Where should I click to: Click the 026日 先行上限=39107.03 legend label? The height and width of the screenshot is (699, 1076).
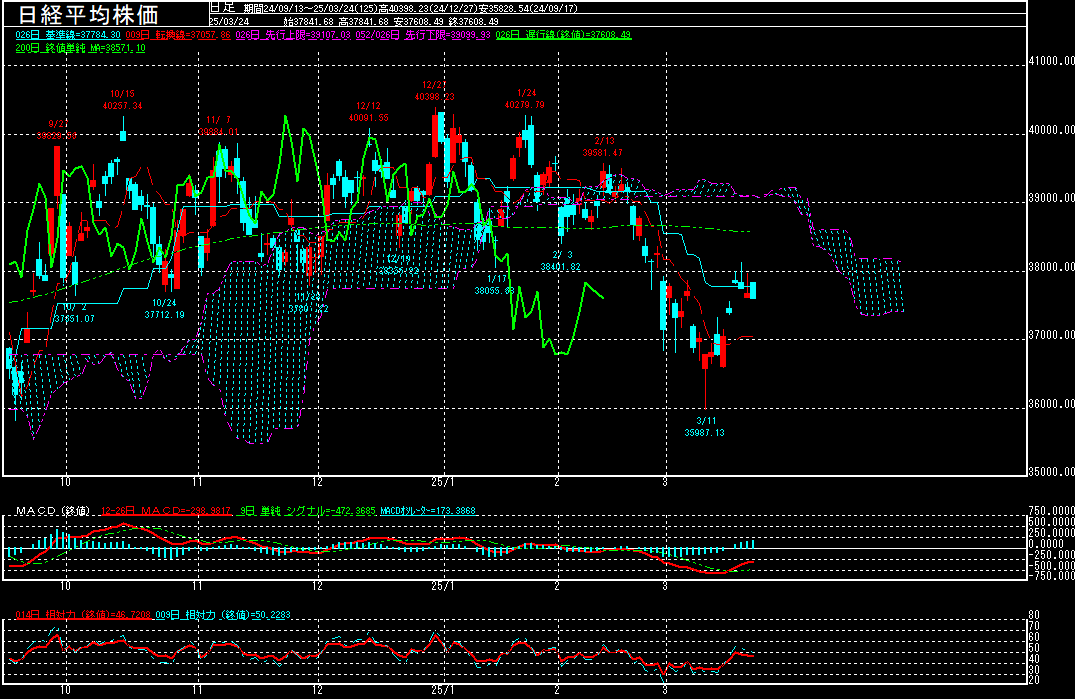[x=293, y=35]
